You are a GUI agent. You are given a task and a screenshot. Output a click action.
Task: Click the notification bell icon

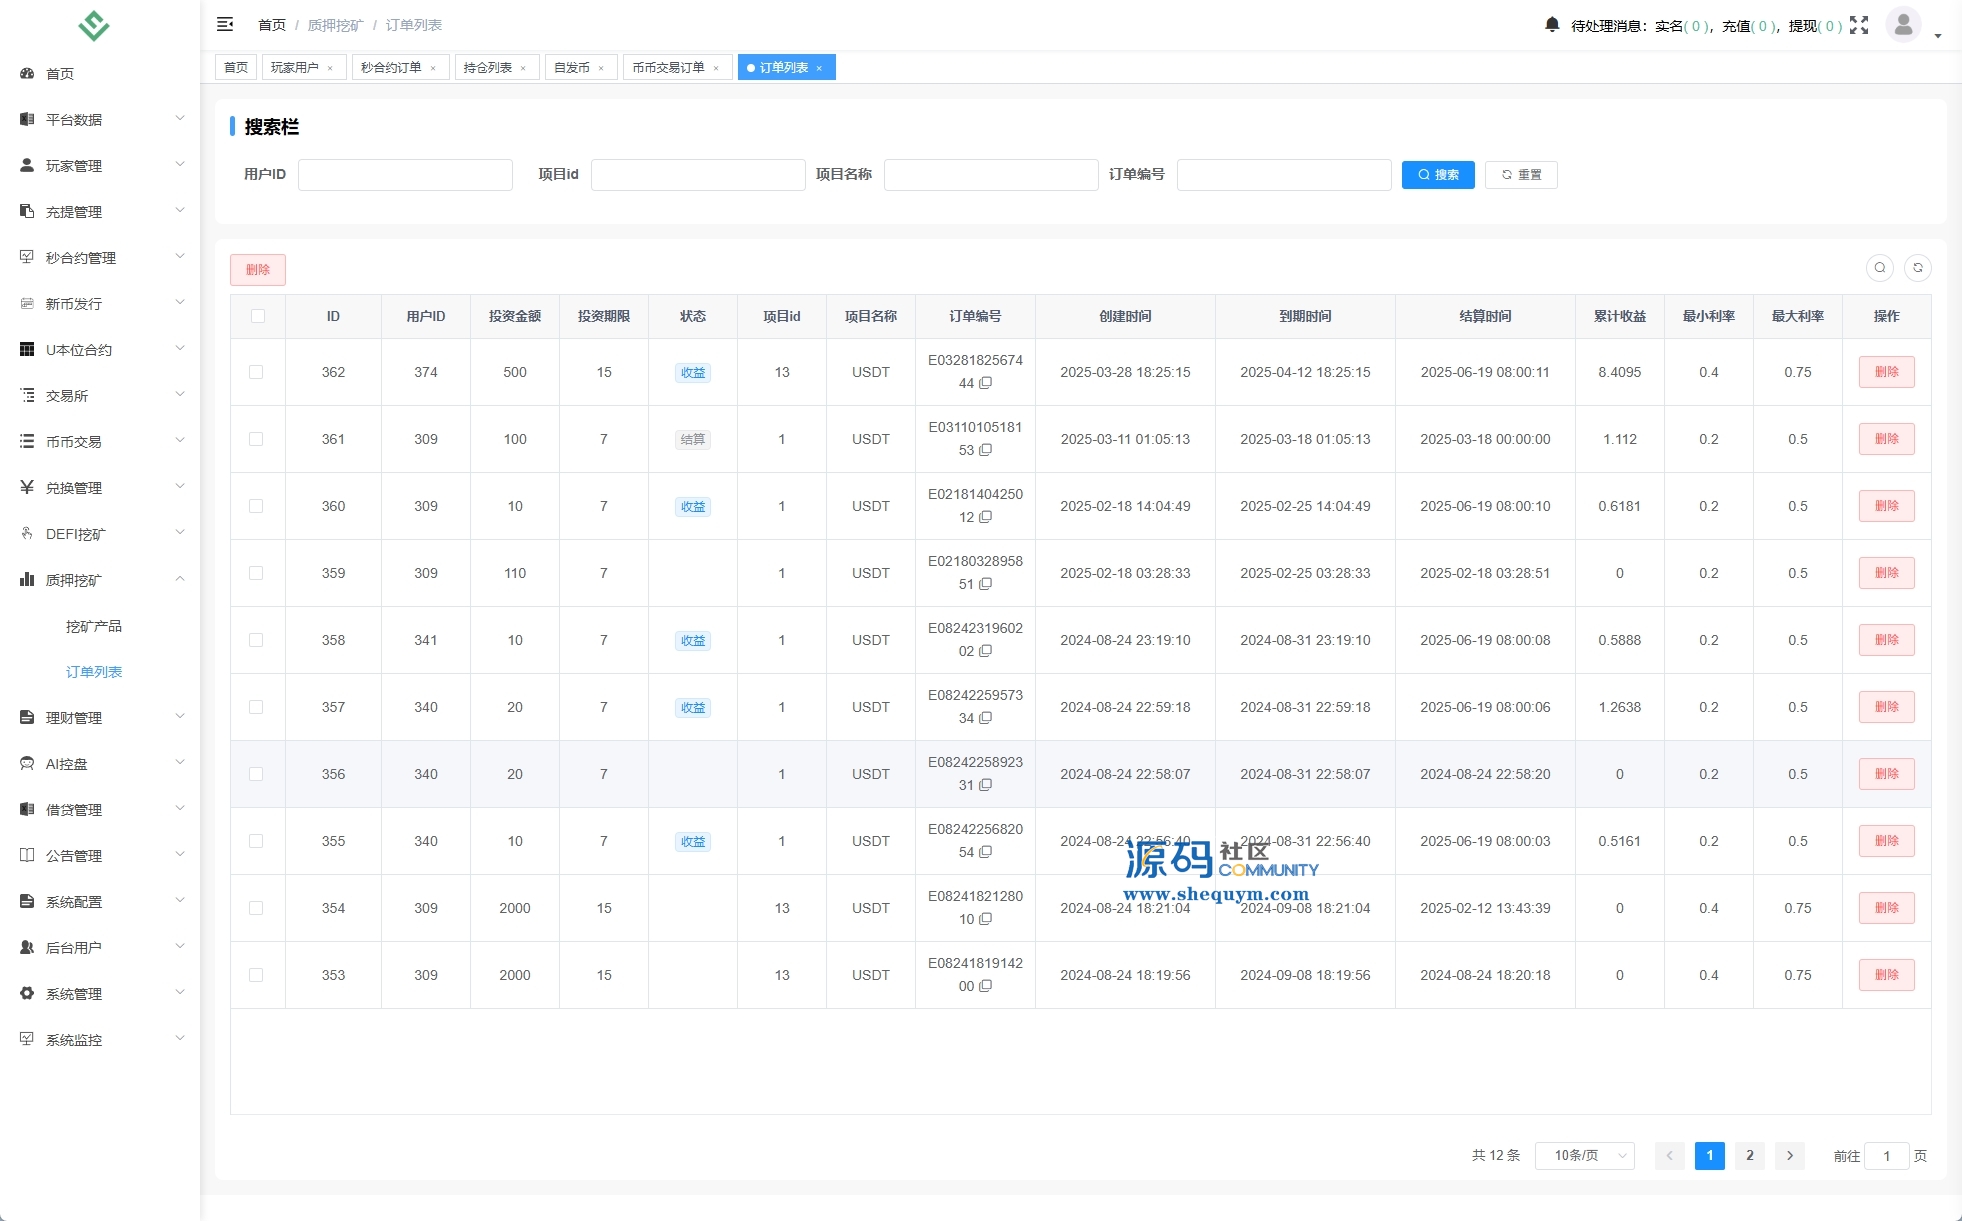[x=1551, y=25]
